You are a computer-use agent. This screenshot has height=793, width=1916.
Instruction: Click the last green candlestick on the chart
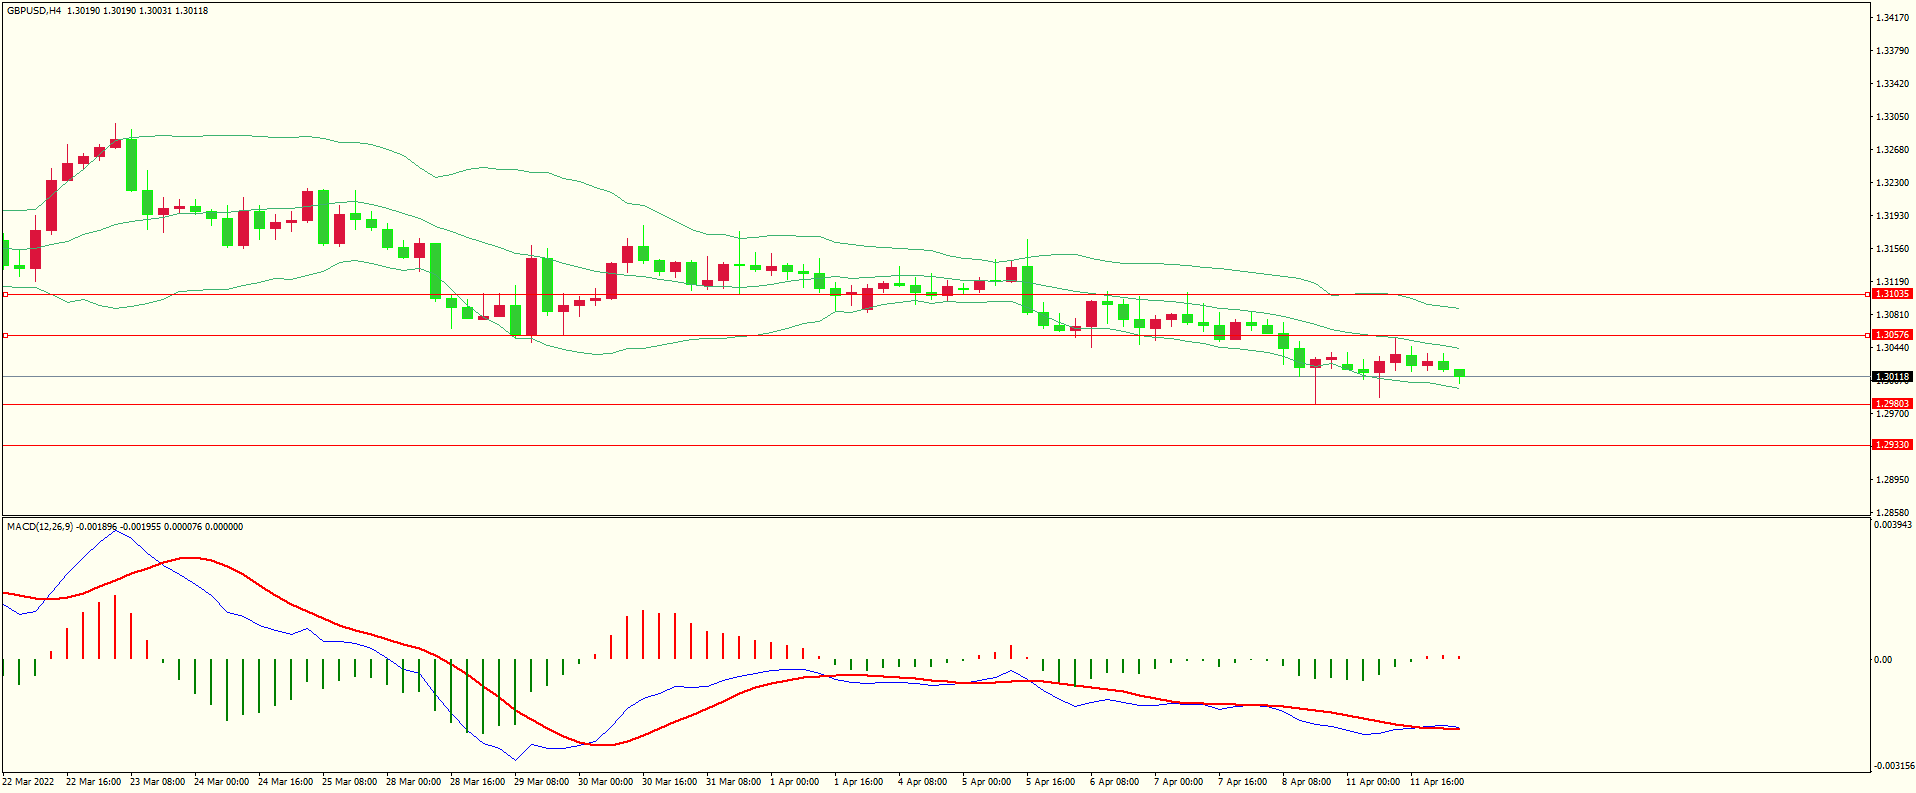pos(1460,373)
